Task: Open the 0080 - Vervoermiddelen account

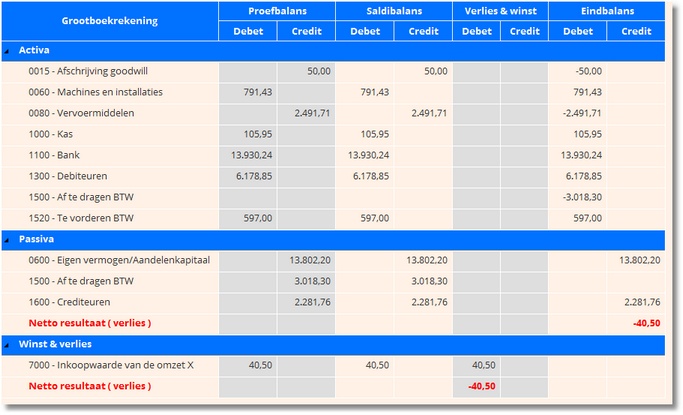Action: 81,113
